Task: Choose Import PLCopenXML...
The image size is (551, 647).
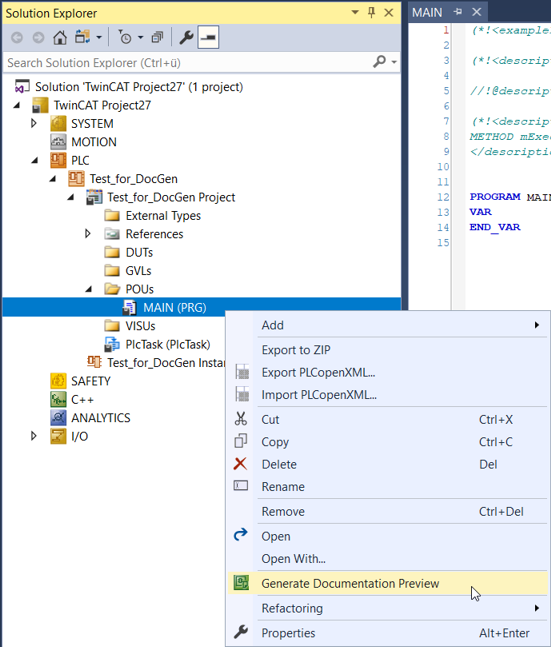Action: 388,395
